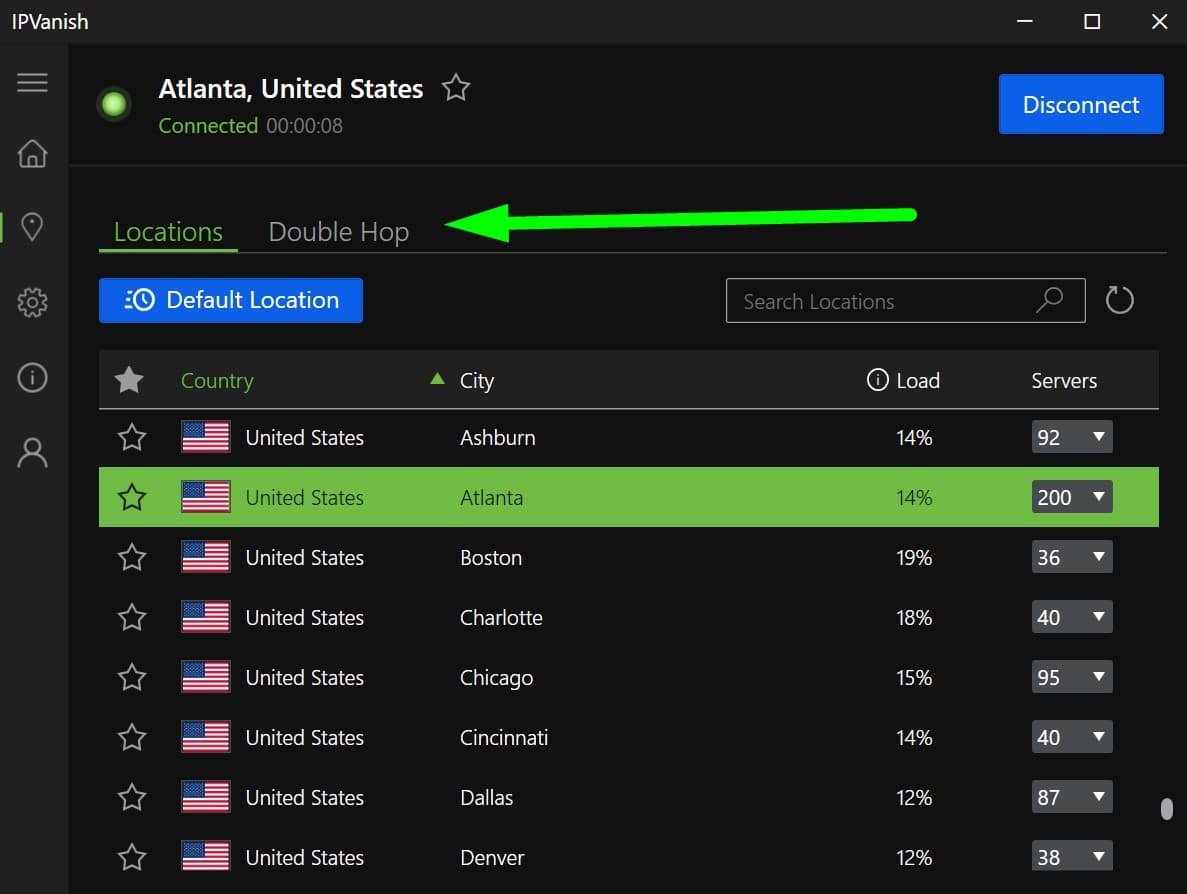Favorite Atlanta, United States in header
The width and height of the screenshot is (1187, 894).
pos(456,88)
